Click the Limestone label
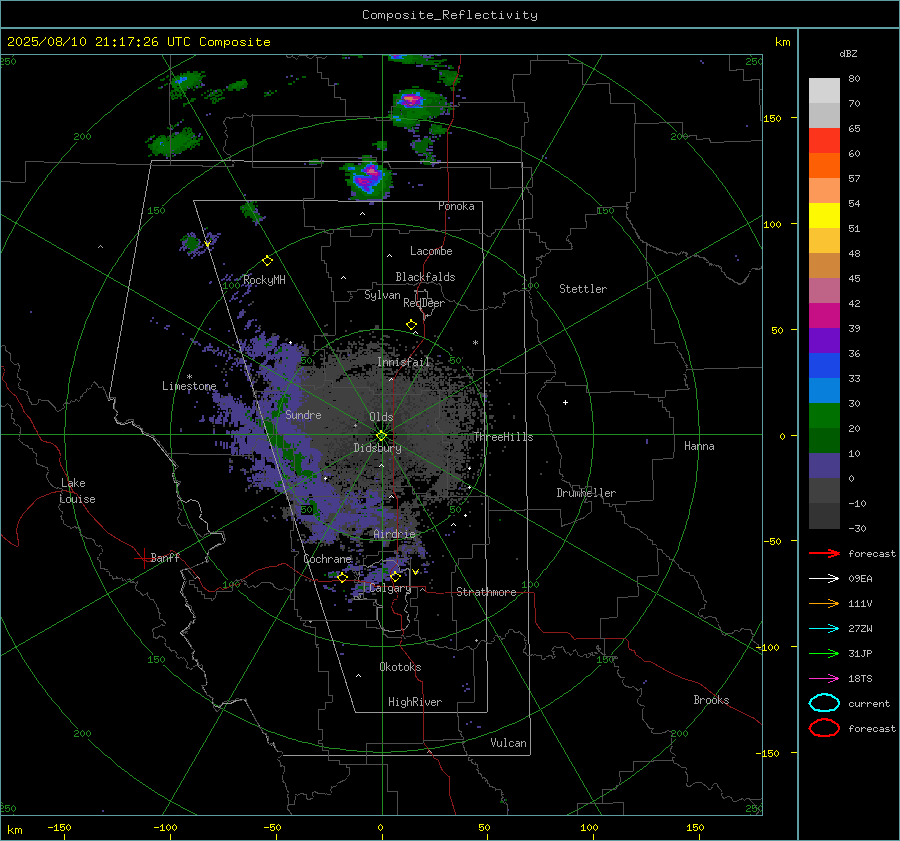 point(189,386)
